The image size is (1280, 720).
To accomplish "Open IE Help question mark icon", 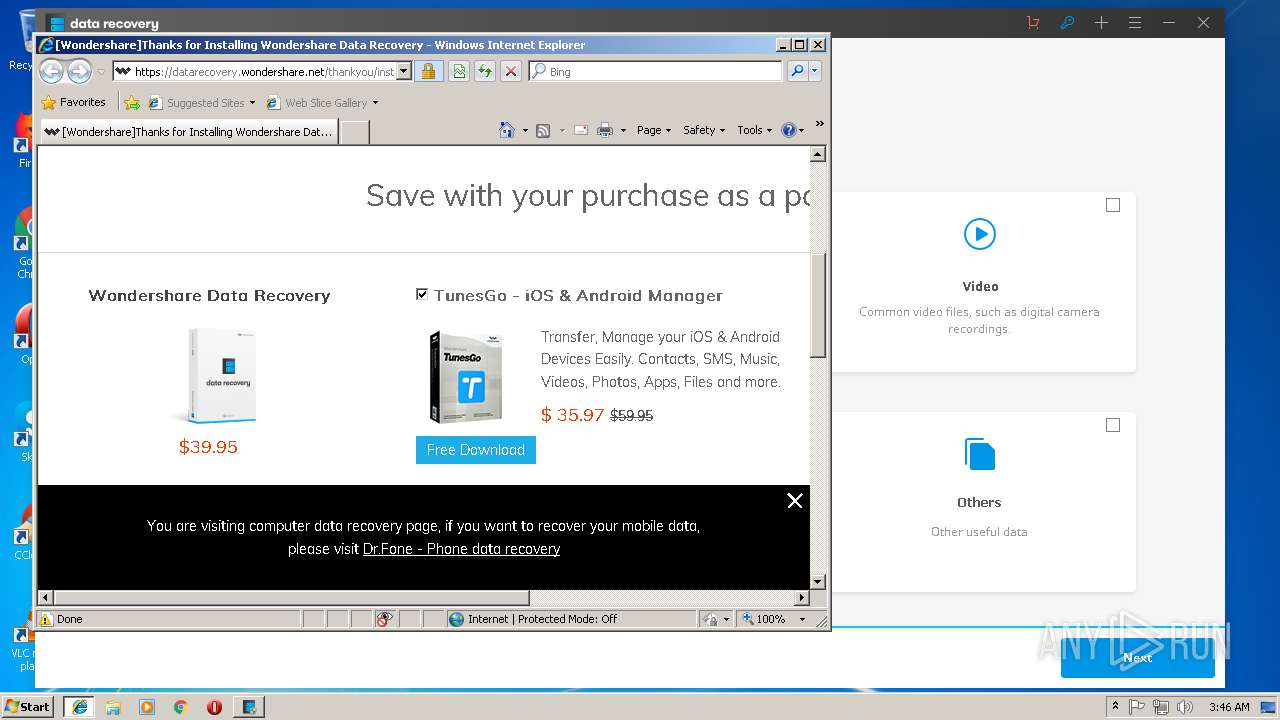I will [x=788, y=130].
